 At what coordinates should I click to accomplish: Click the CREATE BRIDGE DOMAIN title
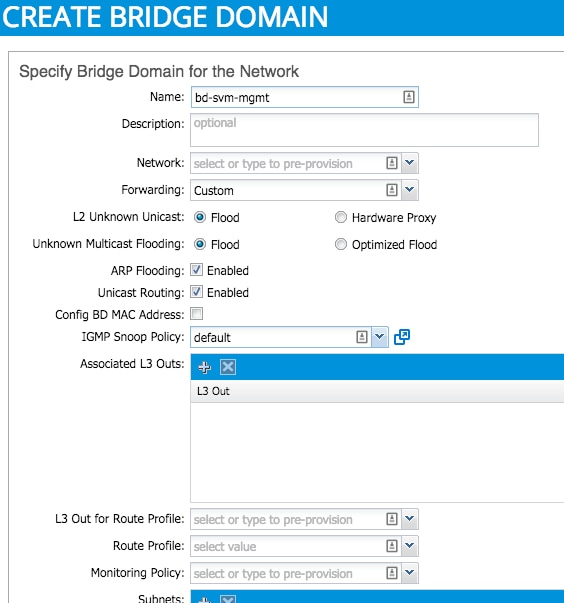pos(165,17)
